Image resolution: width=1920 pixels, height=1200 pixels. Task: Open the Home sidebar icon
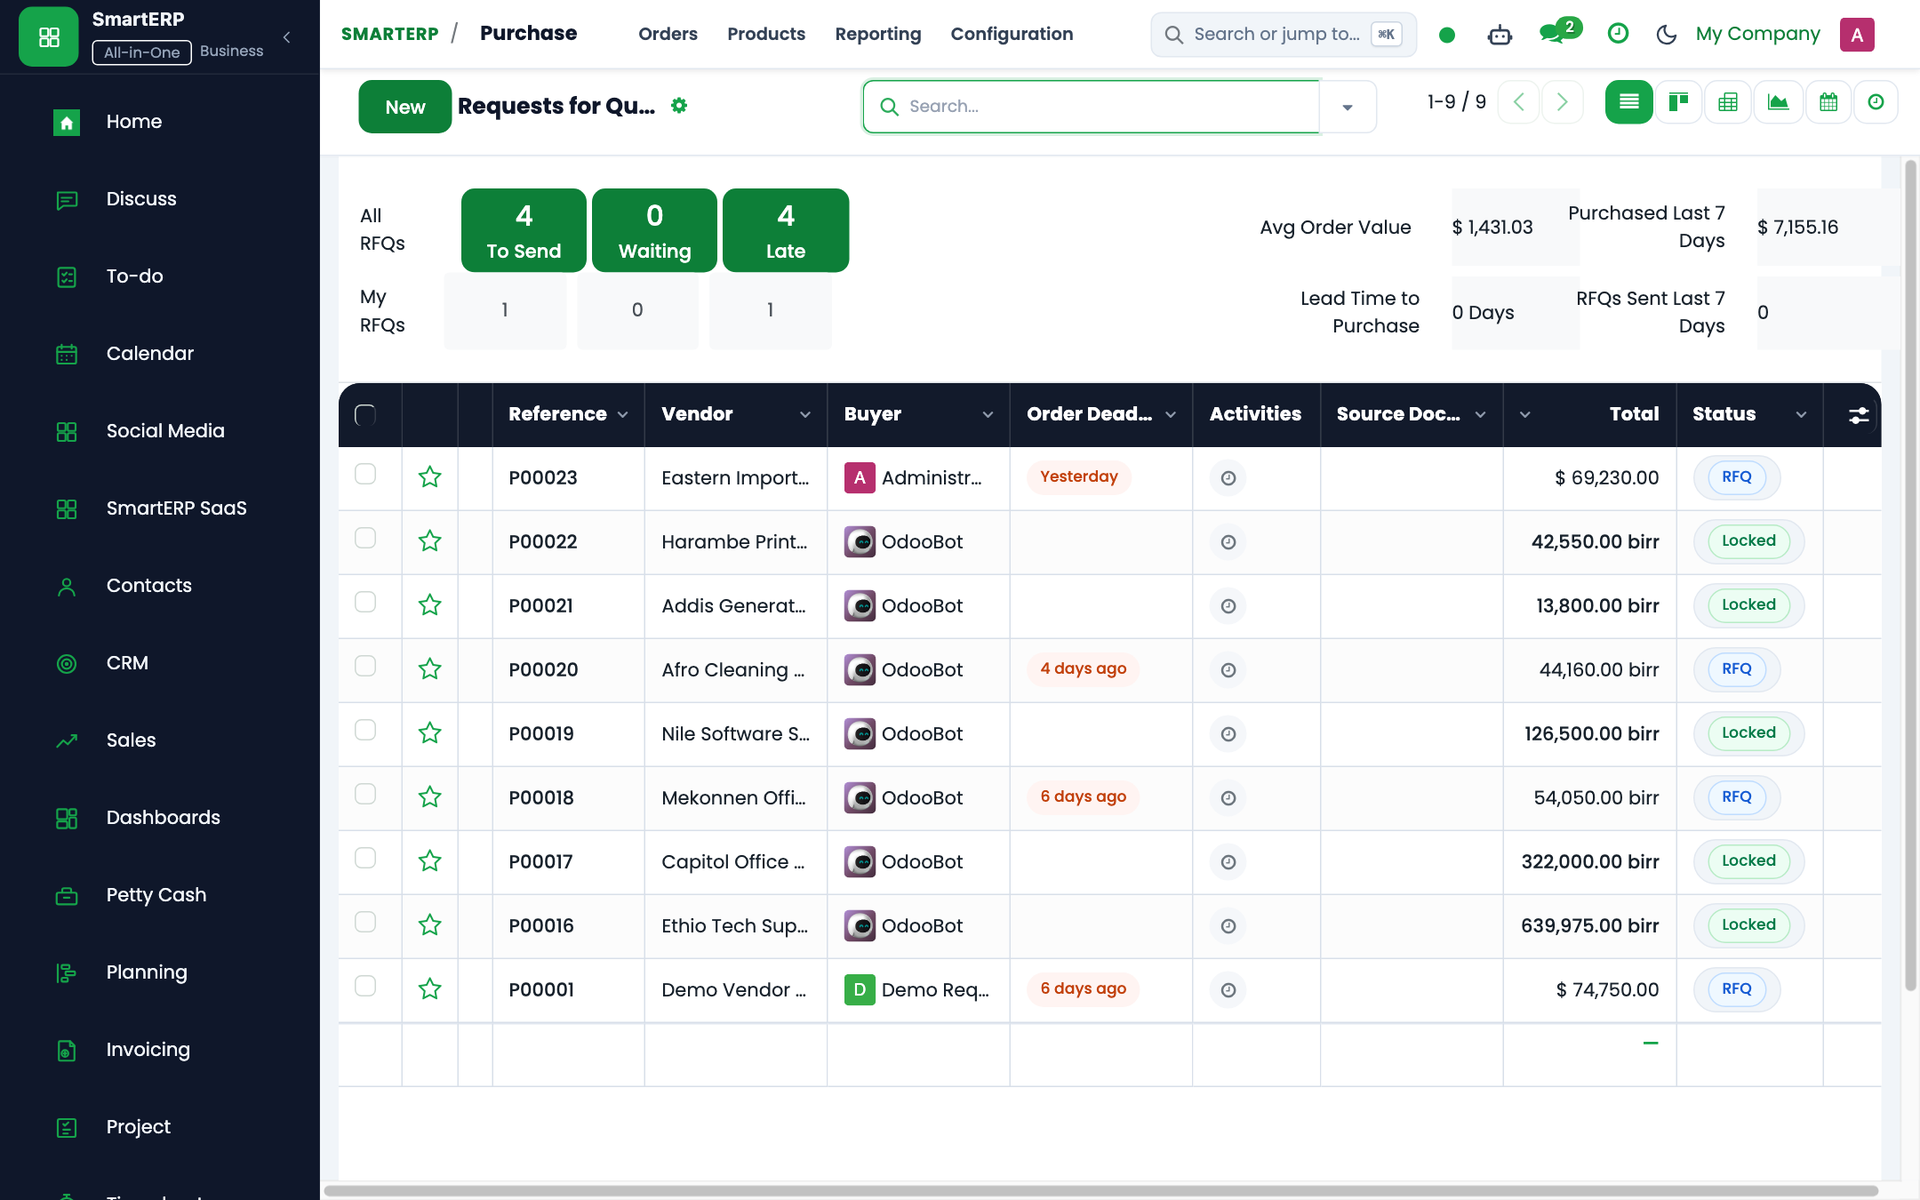point(66,122)
